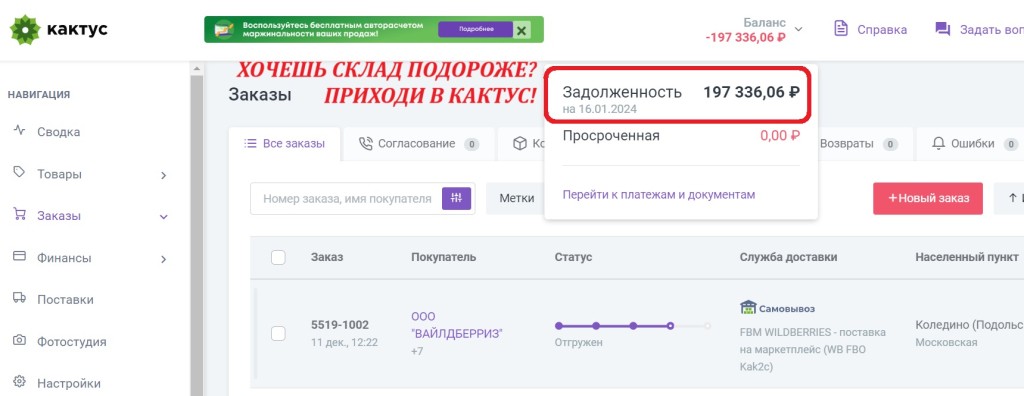Screen dimensions: 1024x396
Task: Open the filter settings sliders button
Action: coord(456,199)
